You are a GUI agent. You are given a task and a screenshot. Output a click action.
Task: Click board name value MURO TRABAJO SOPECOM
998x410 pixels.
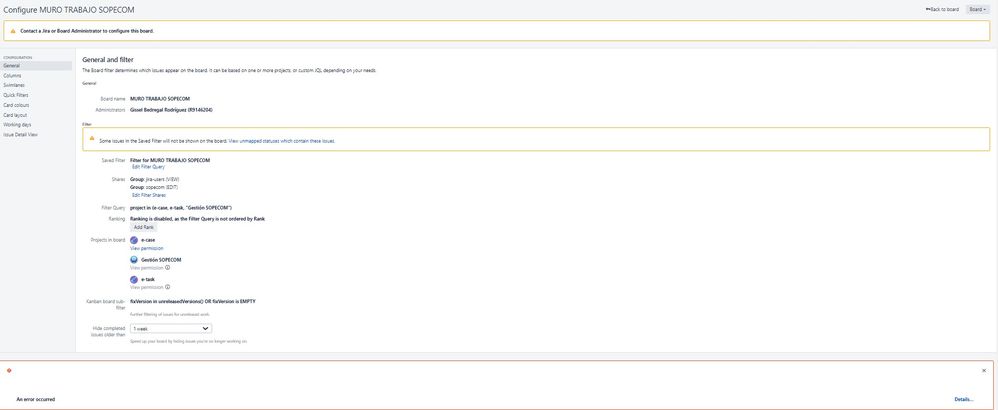[160, 99]
